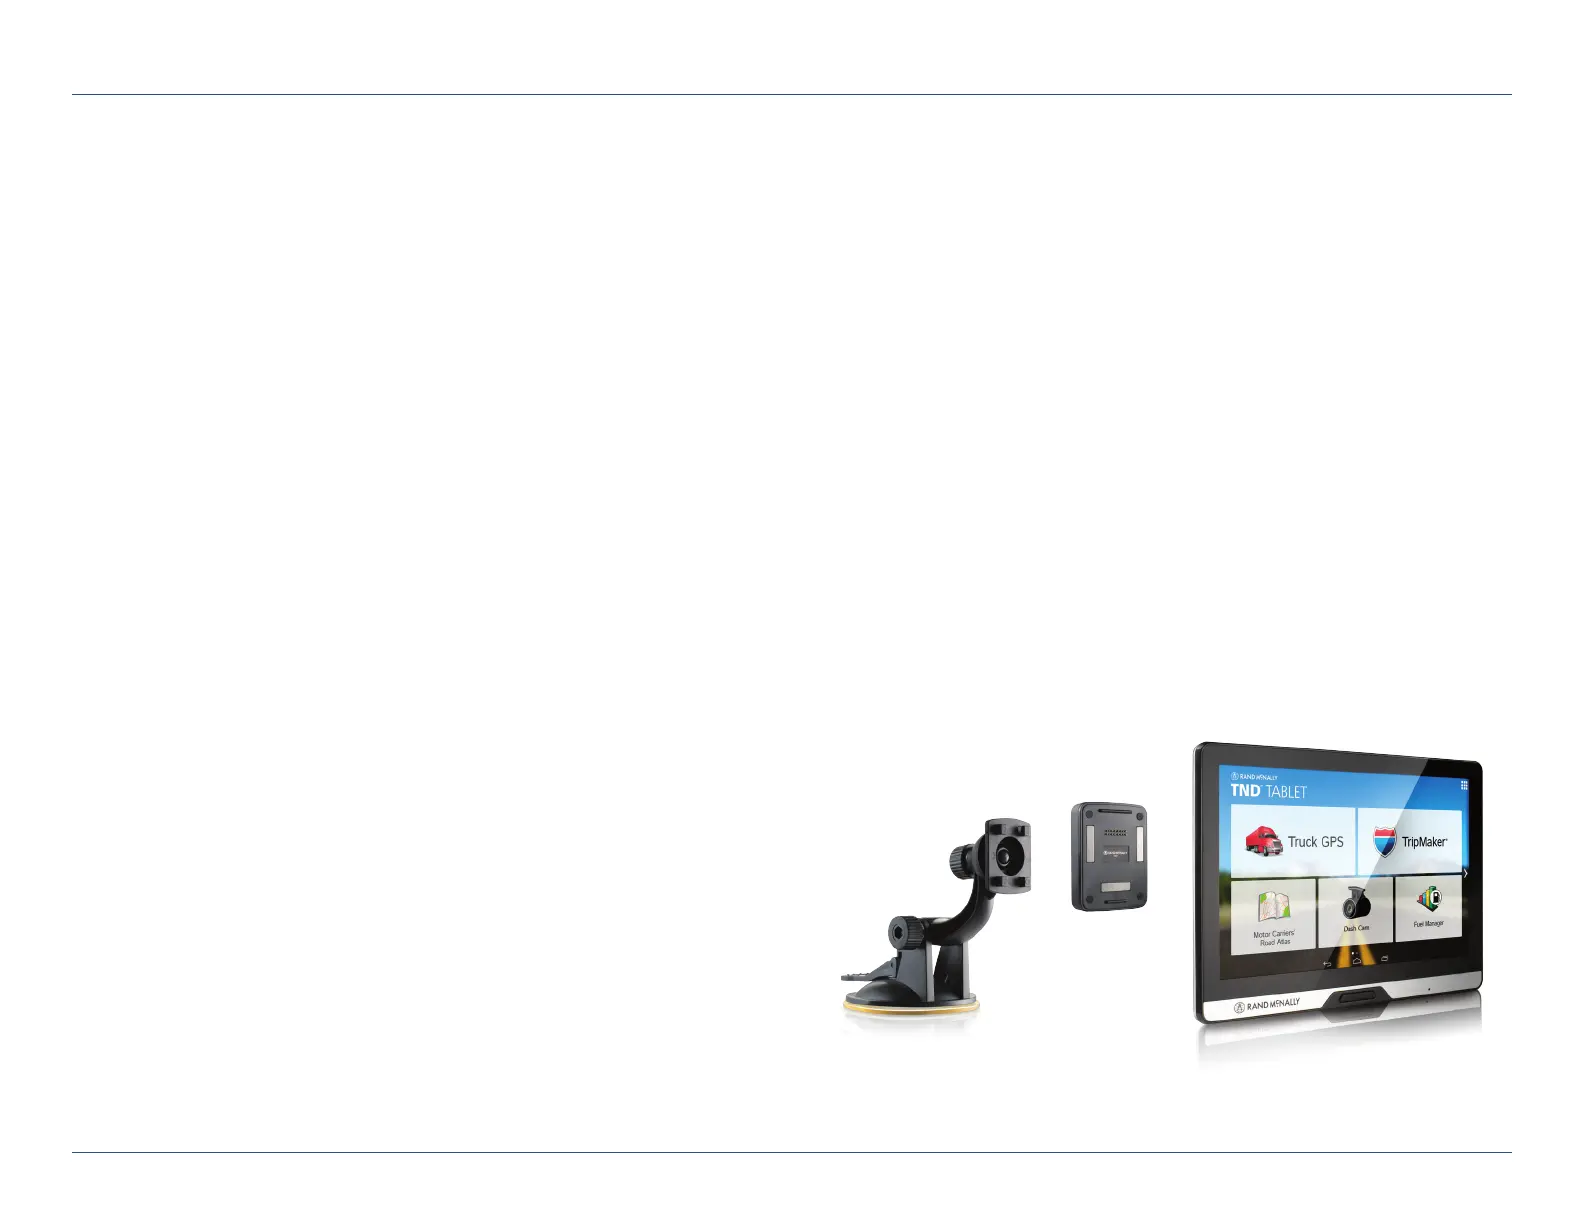The width and height of the screenshot is (1584, 1224).
Task: Tap the recent apps navigation icon
Action: (x=1386, y=959)
